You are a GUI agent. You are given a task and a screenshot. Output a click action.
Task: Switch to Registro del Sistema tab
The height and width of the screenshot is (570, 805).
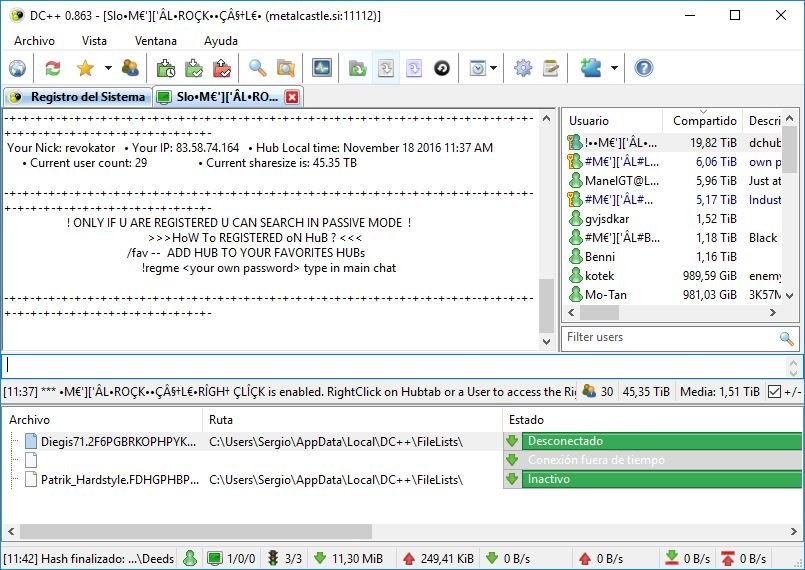click(x=78, y=97)
